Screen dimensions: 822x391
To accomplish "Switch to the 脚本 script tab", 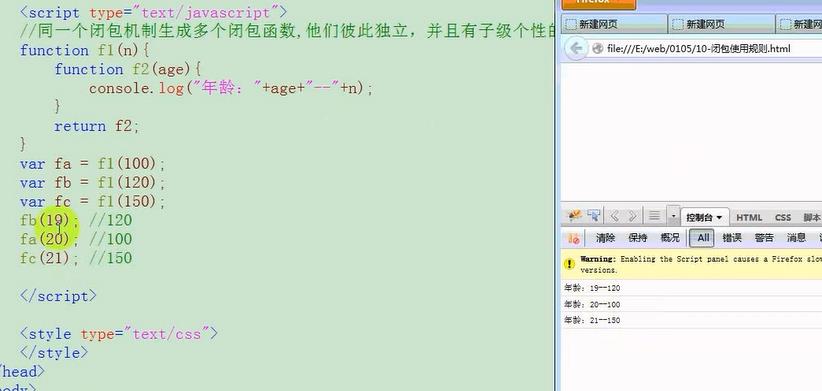I will click(812, 218).
